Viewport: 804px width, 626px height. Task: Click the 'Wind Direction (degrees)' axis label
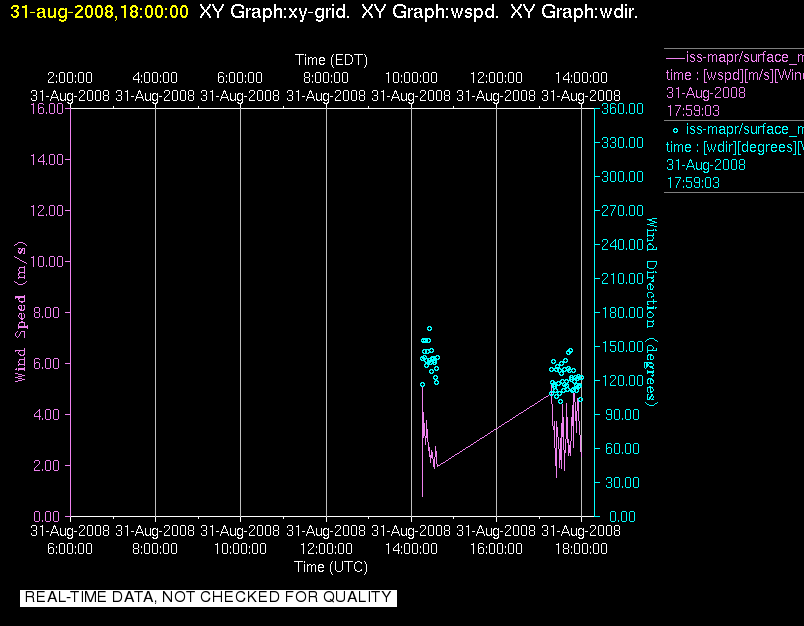tap(651, 312)
